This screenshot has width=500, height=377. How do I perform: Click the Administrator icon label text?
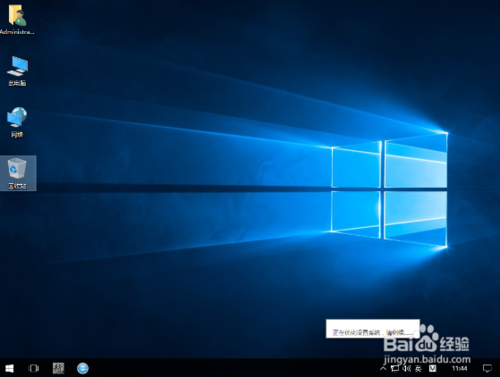pyautogui.click(x=17, y=32)
